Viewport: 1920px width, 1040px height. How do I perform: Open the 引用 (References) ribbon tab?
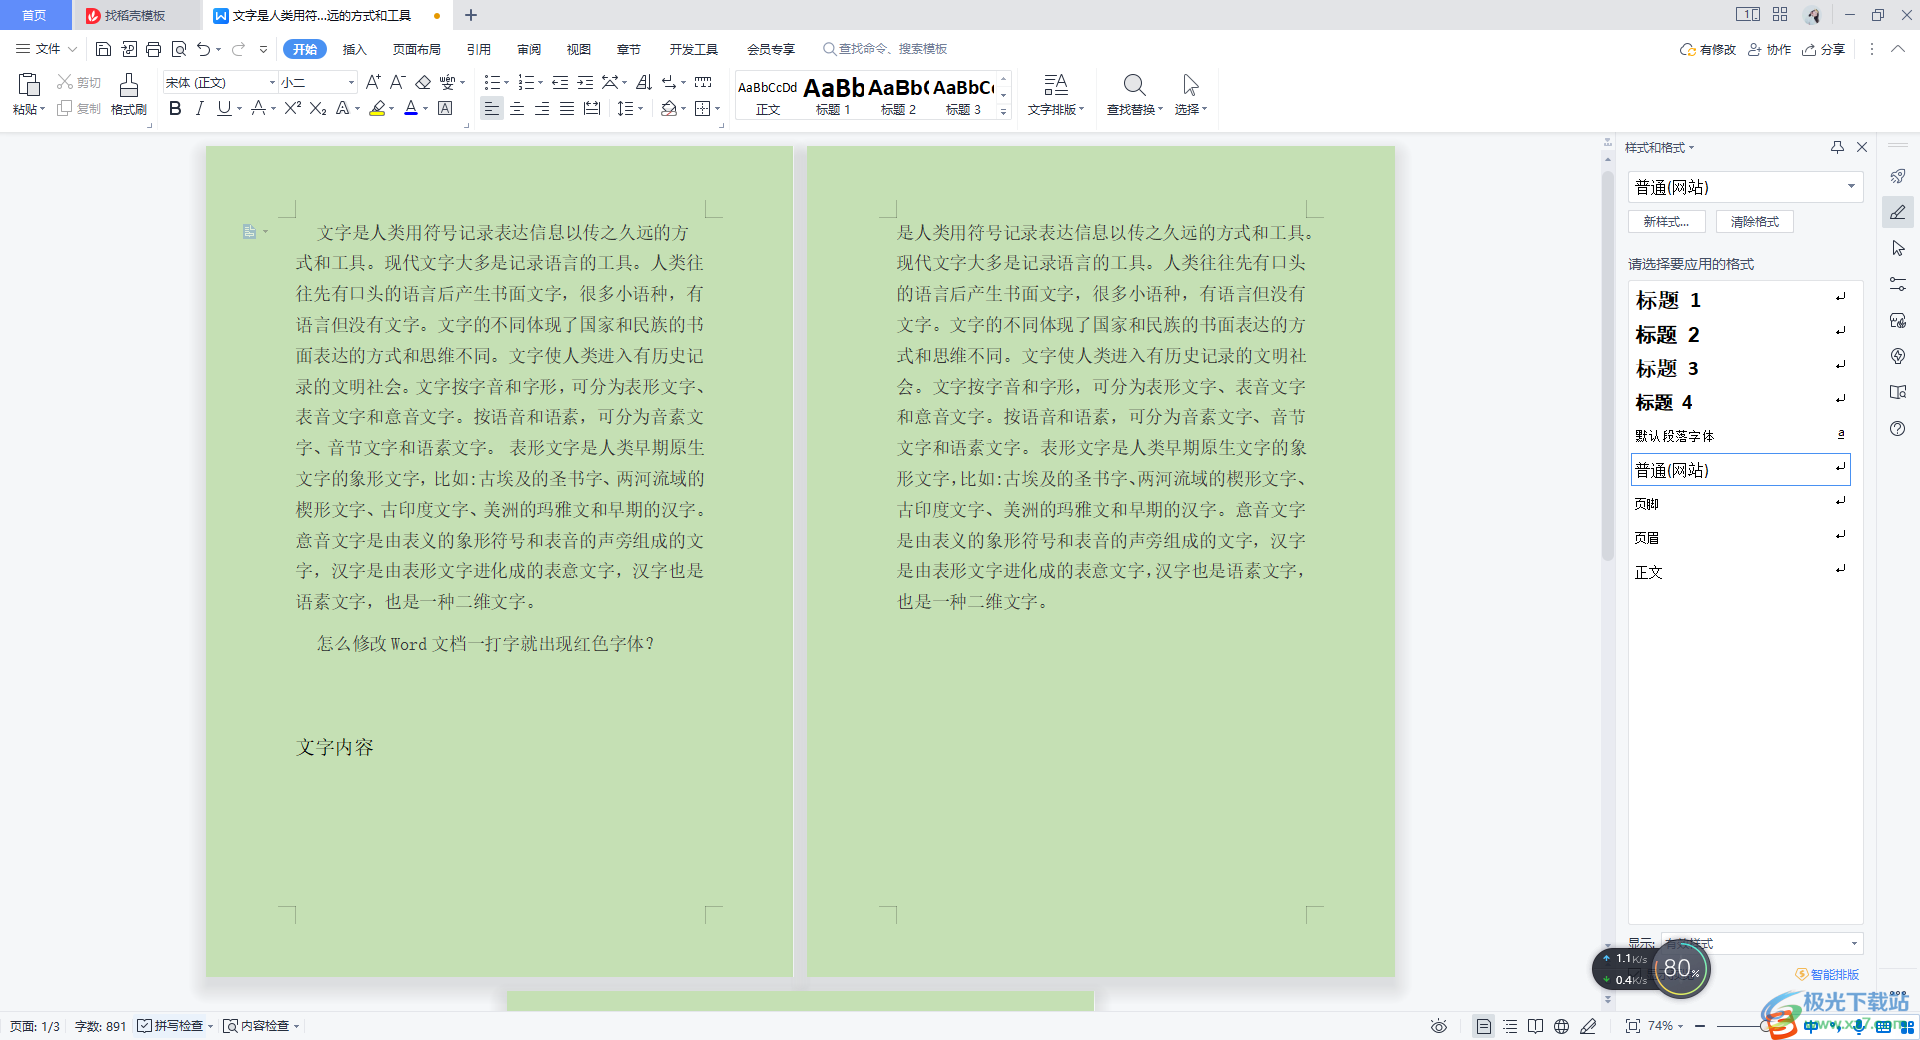tap(479, 49)
